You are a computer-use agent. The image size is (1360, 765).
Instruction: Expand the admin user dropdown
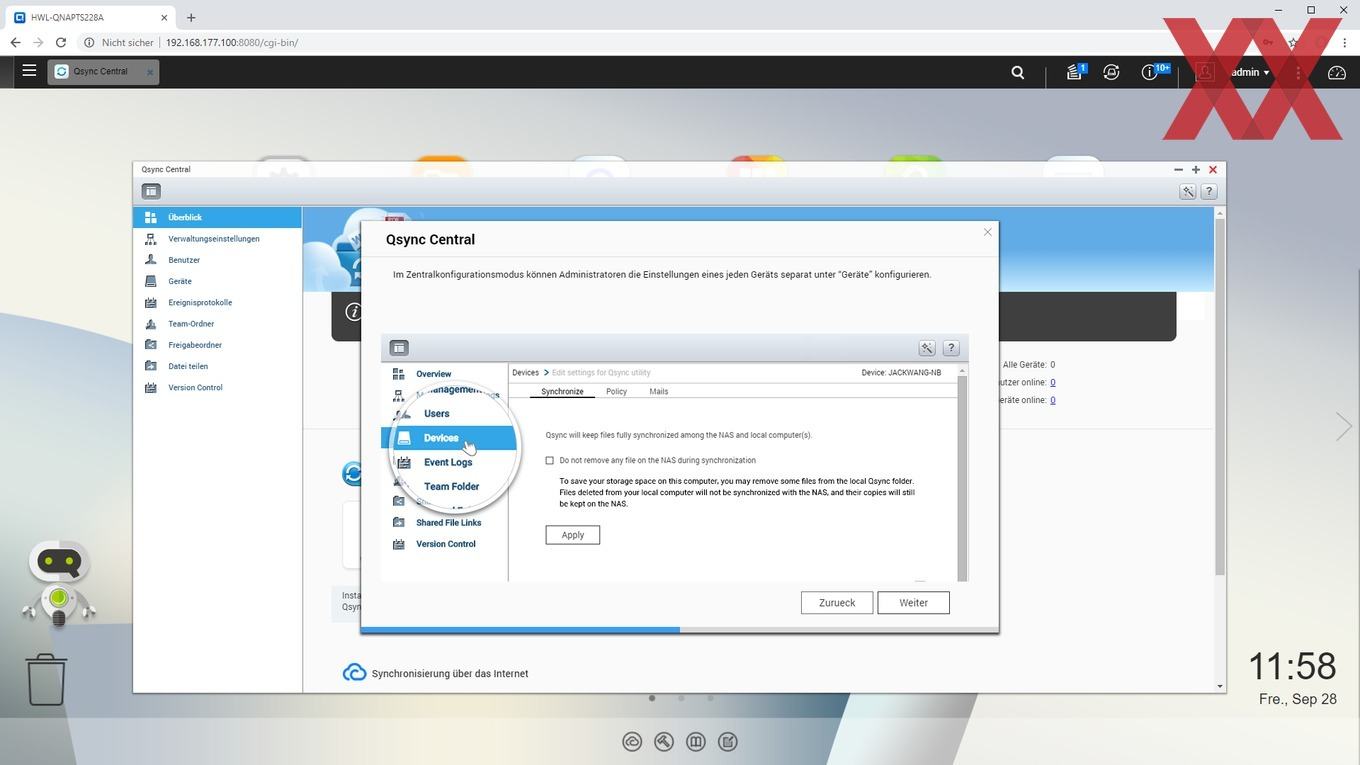[1250, 72]
